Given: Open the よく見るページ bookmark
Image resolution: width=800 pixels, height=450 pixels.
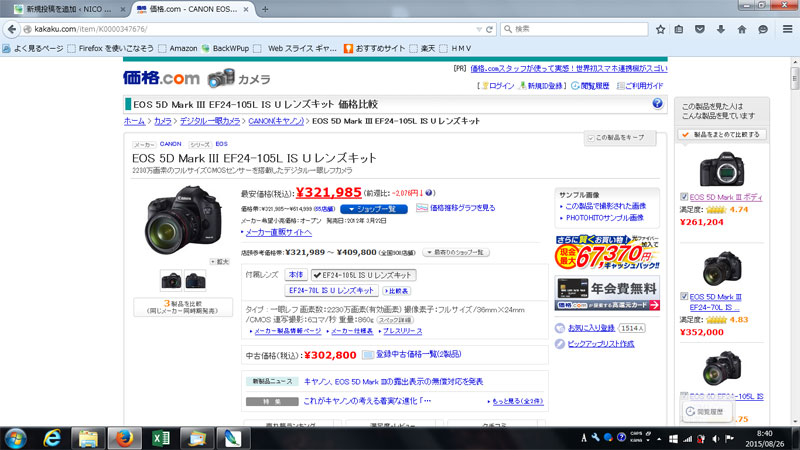Looking at the screenshot, I should (33, 48).
